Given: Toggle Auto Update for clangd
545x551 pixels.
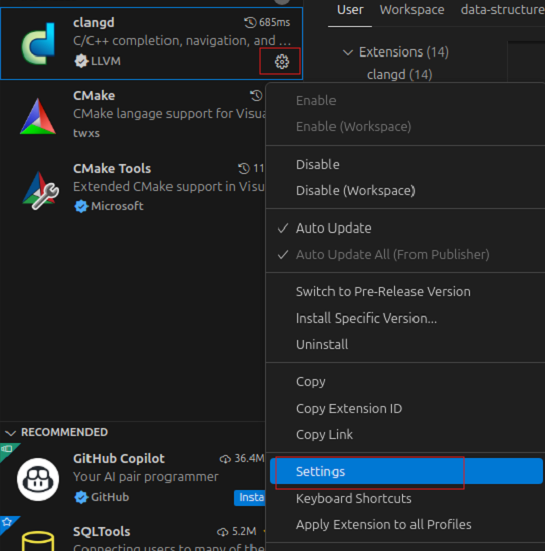Looking at the screenshot, I should point(333,228).
